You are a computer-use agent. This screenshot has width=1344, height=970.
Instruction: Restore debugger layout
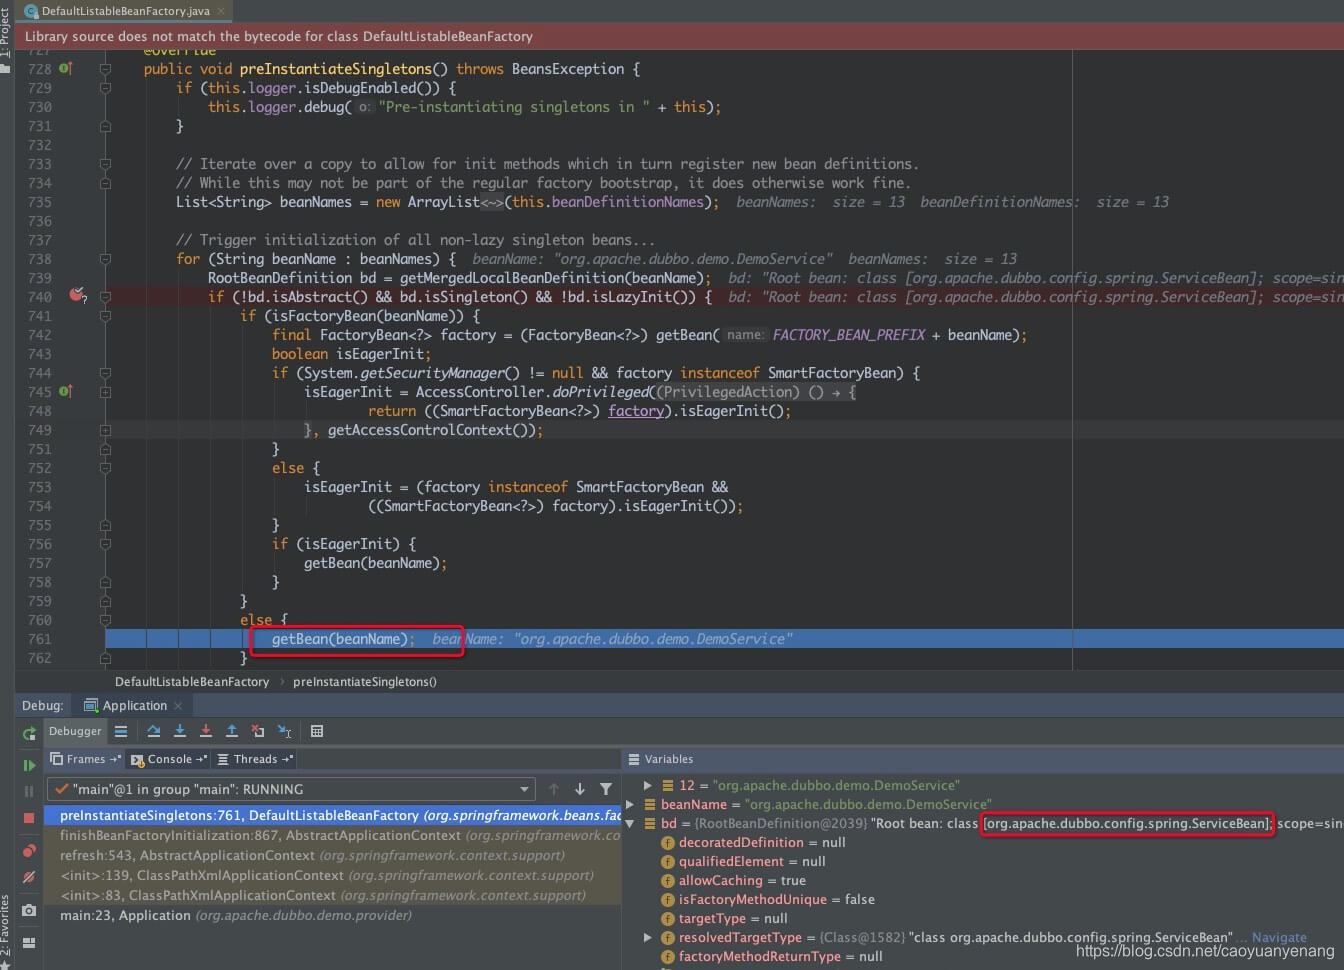pyautogui.click(x=29, y=943)
